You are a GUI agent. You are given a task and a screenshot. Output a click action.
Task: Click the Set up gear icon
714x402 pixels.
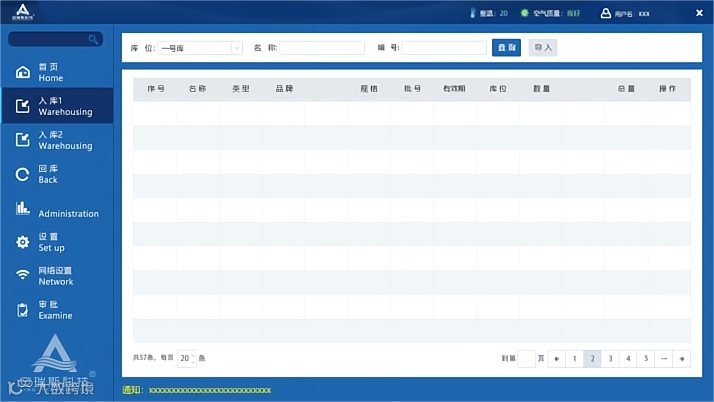click(22, 242)
